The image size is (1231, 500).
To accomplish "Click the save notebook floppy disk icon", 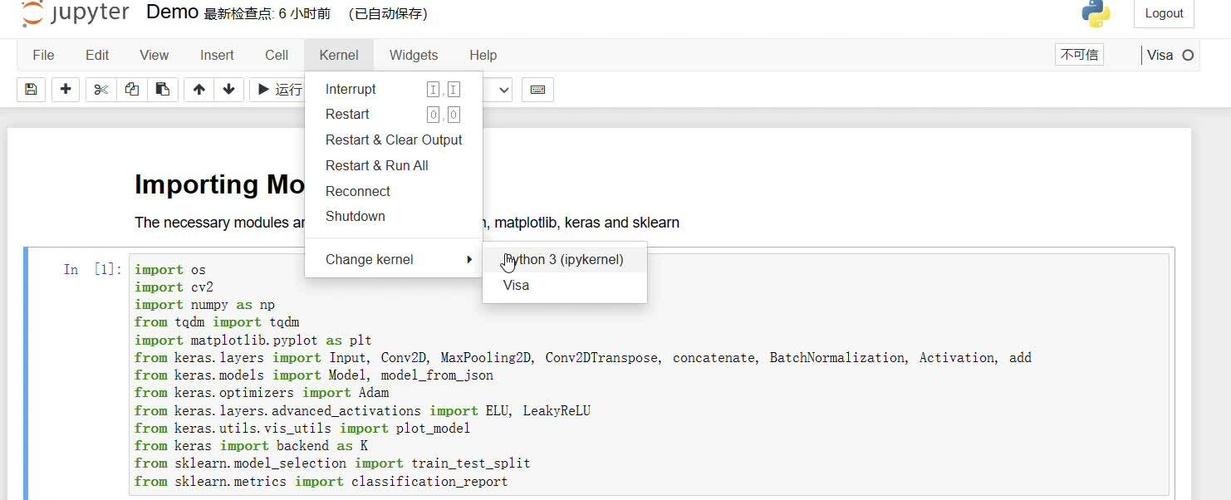I will click(31, 89).
